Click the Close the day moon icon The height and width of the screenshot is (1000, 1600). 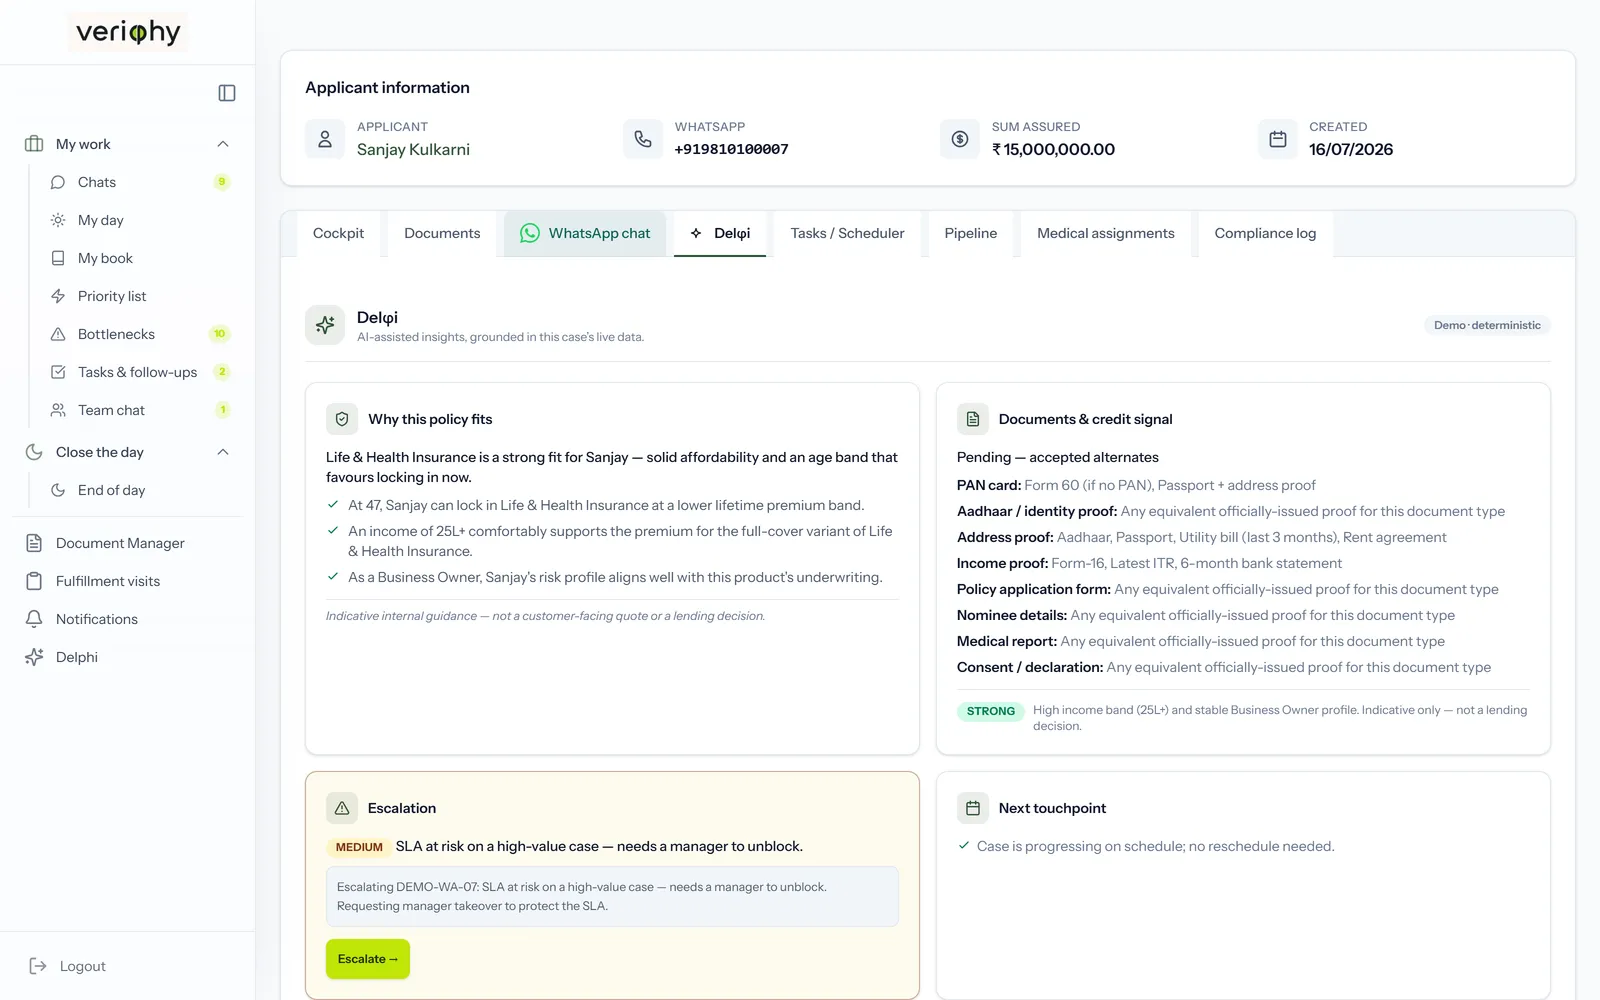(x=34, y=452)
